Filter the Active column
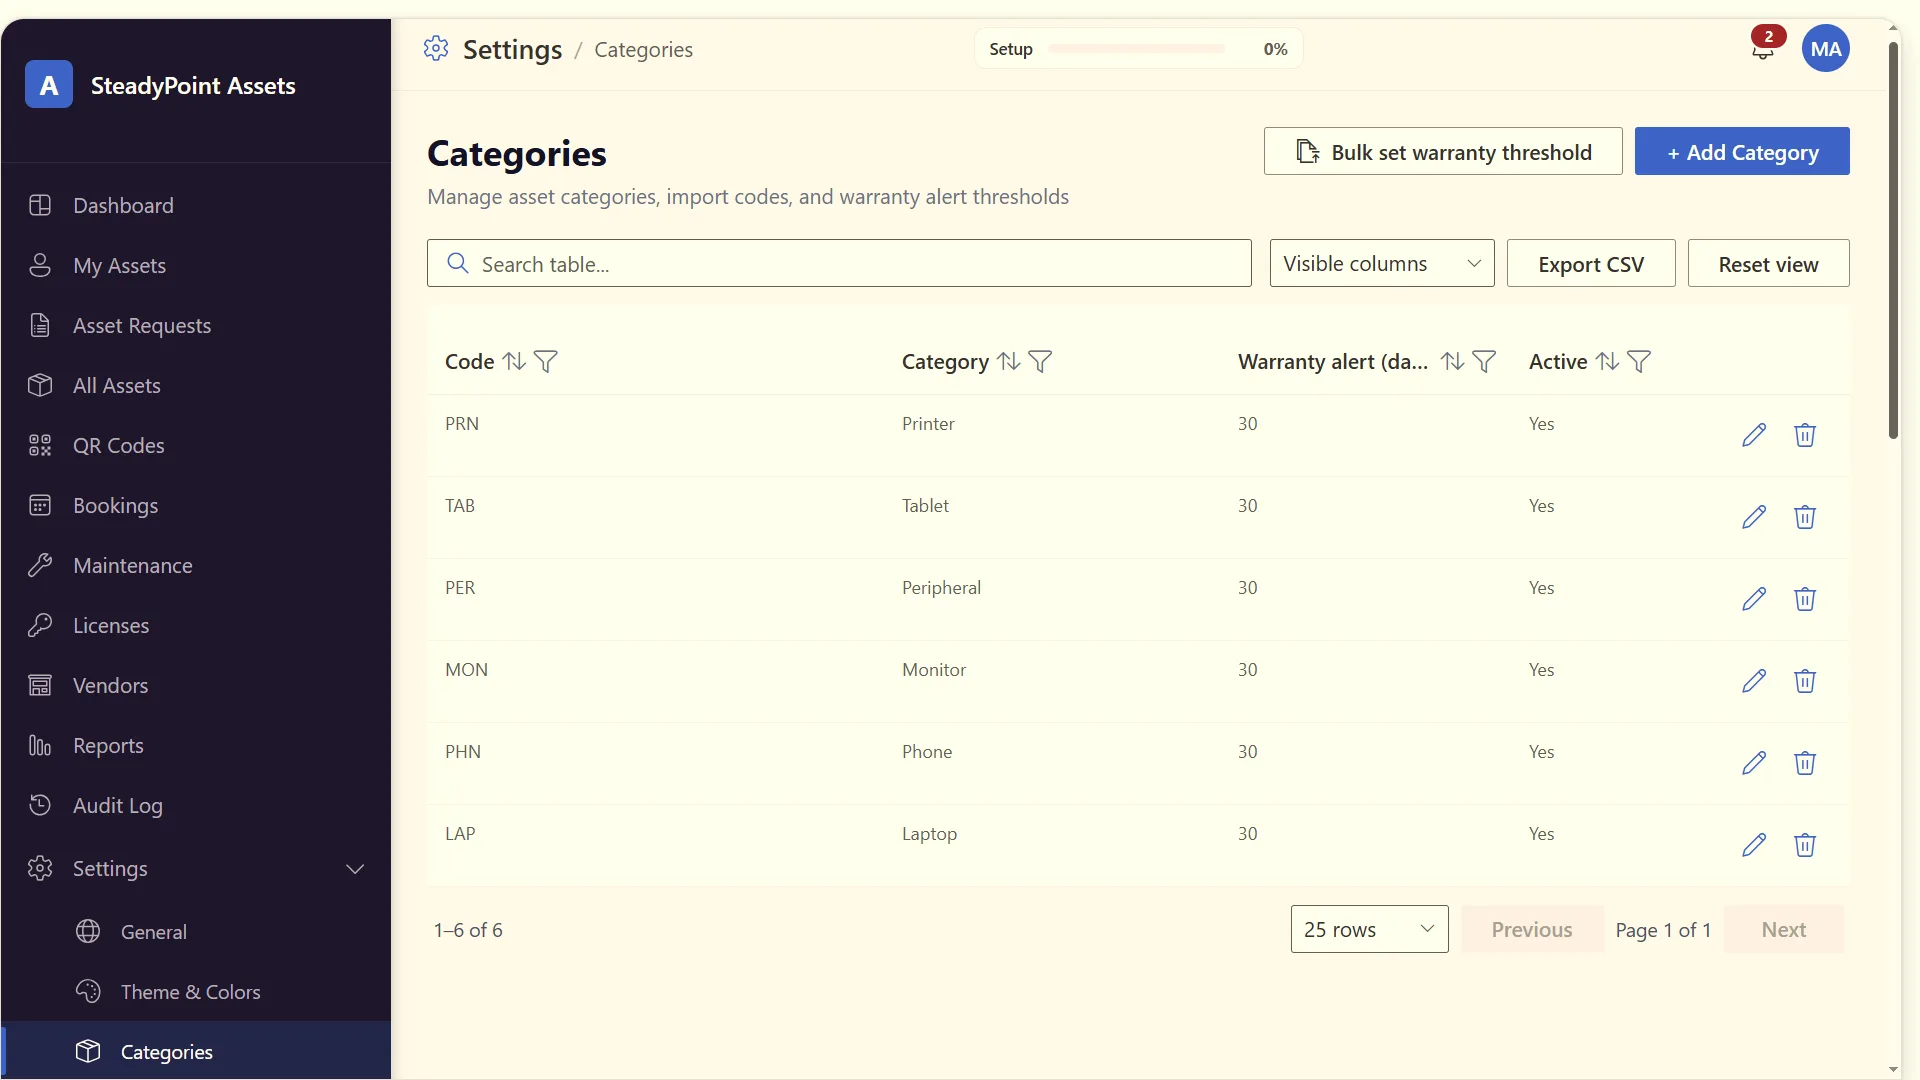The width and height of the screenshot is (1920, 1080). pos(1639,361)
